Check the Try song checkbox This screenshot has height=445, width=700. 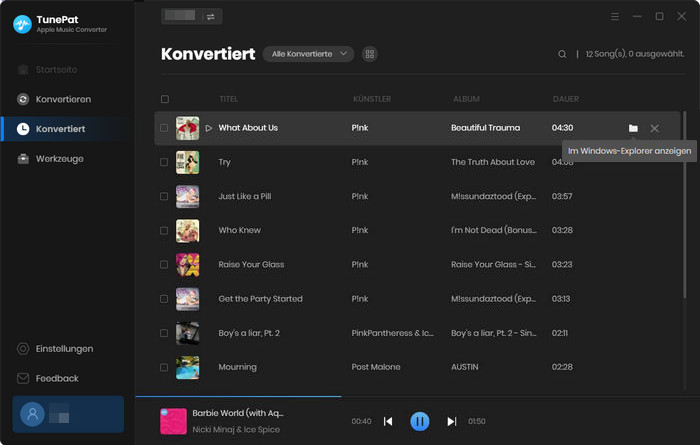164,162
